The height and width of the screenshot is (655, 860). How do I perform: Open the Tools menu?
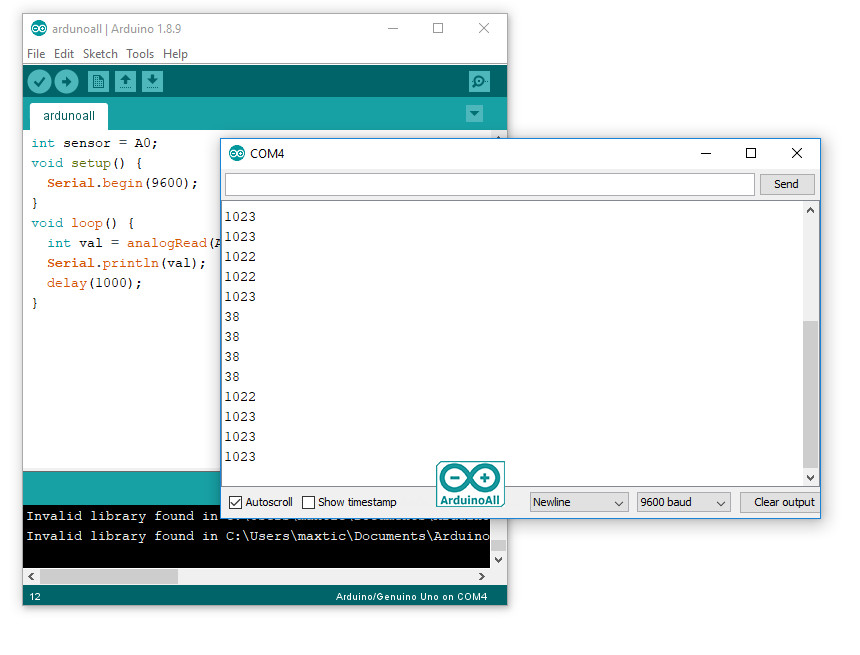[140, 54]
